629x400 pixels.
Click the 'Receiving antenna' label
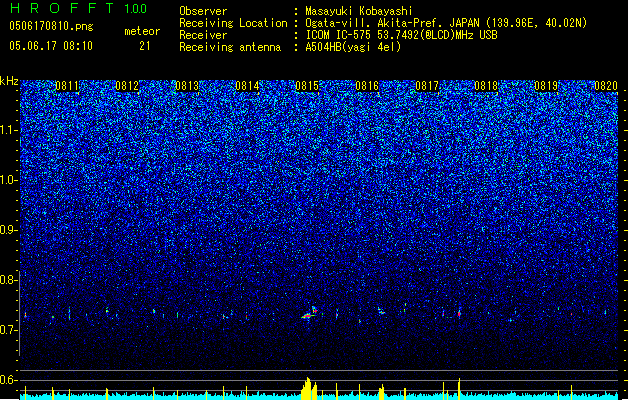[230, 47]
